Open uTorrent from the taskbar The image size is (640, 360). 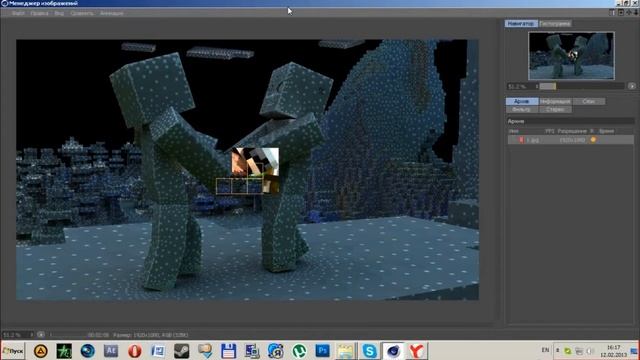pos(299,351)
